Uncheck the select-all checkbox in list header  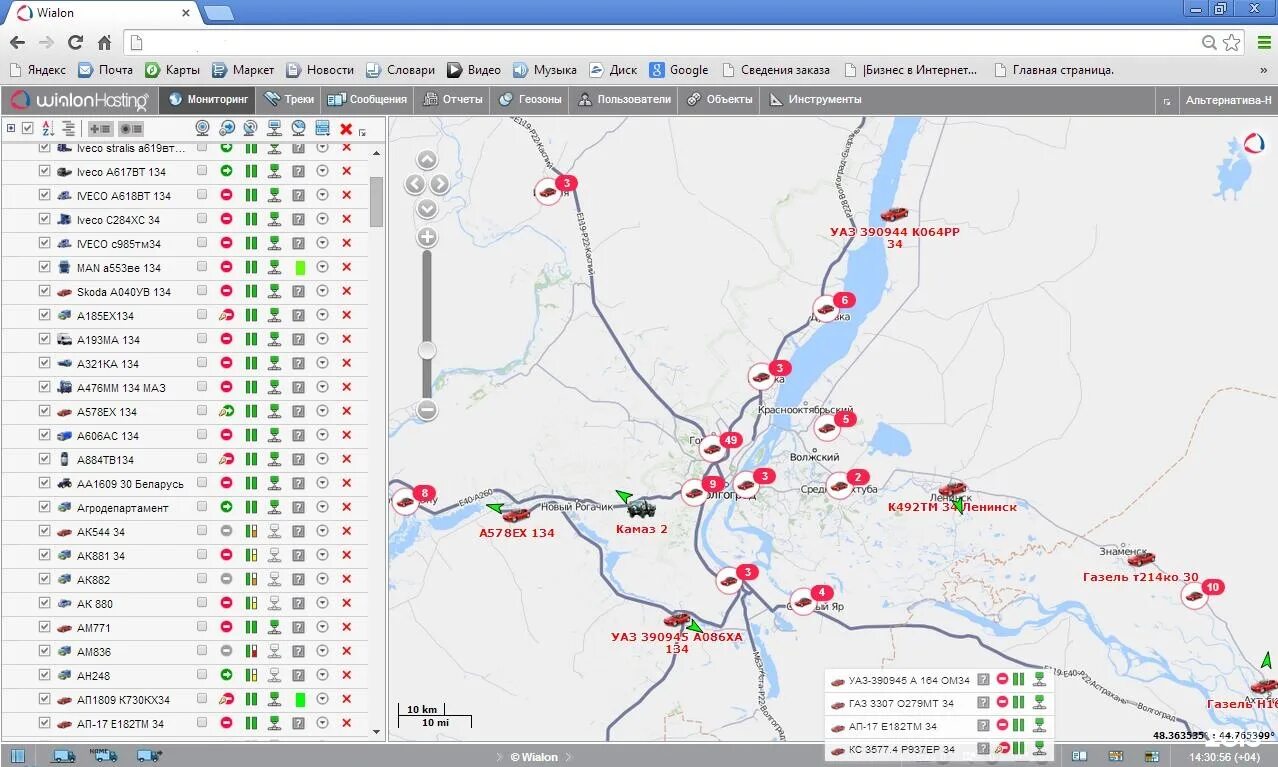tap(28, 128)
